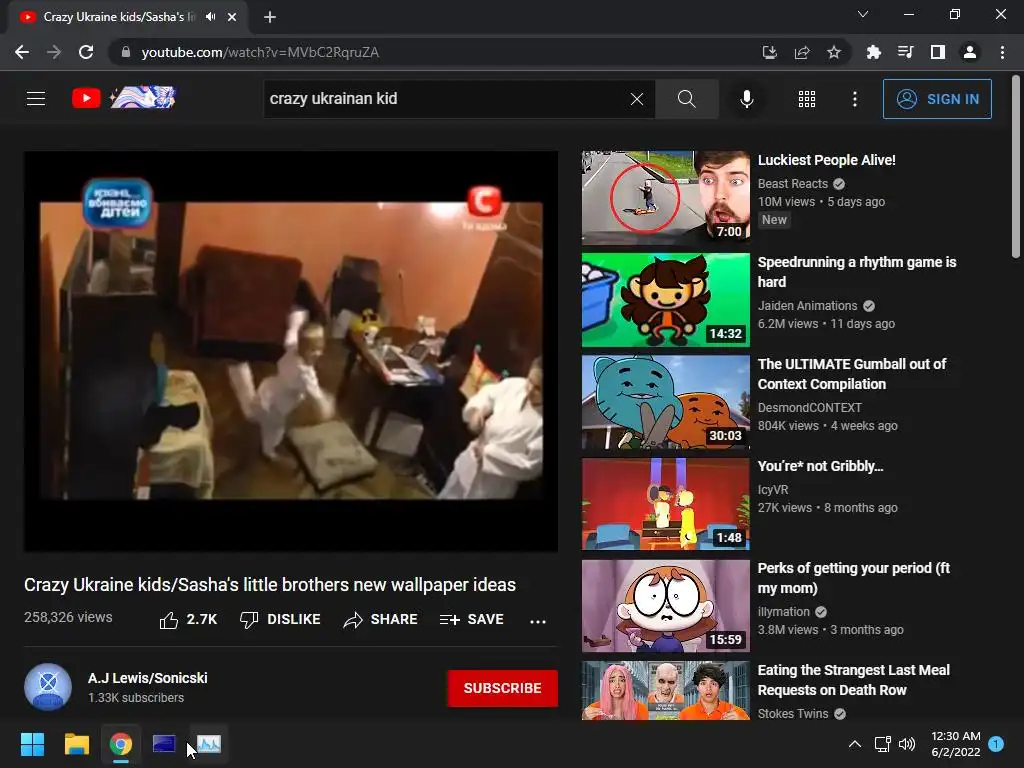
Task: Open network icon in system tray
Action: click(882, 744)
